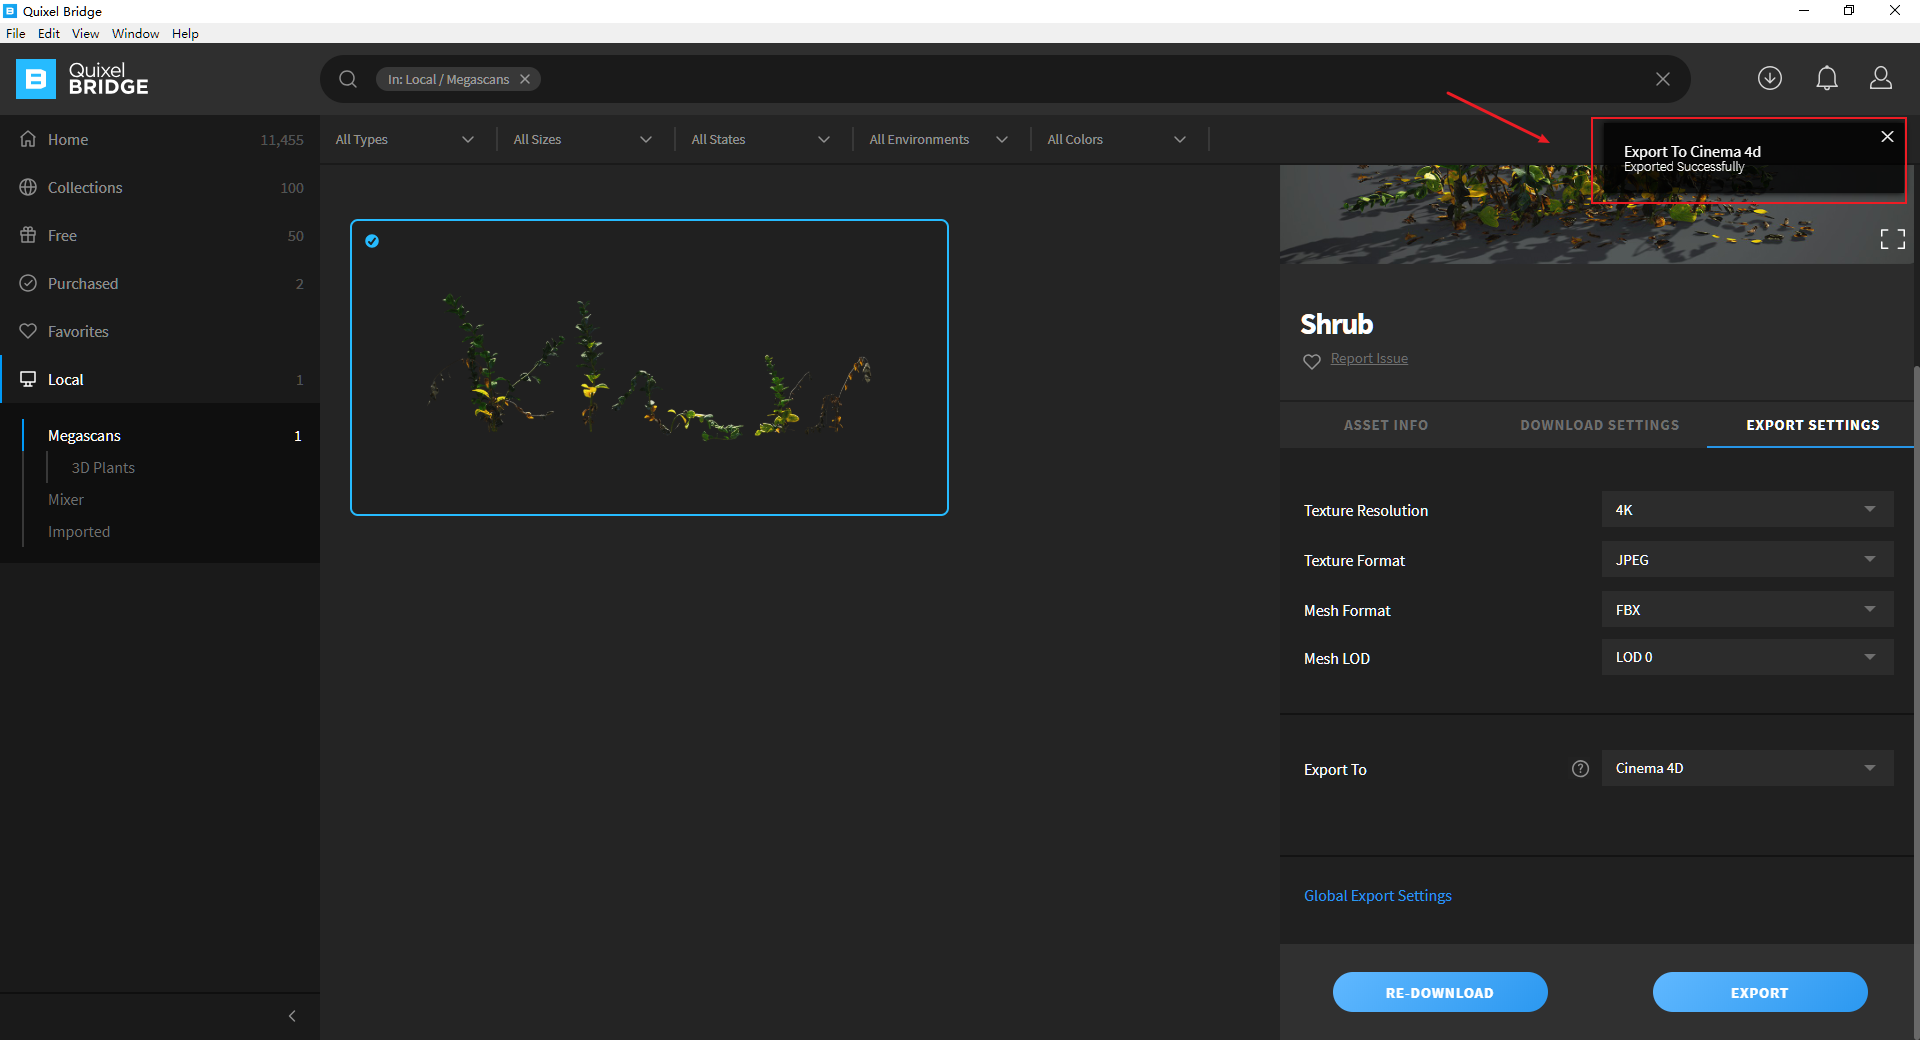The height and width of the screenshot is (1040, 1920).
Task: Open the Help menu
Action: click(185, 33)
